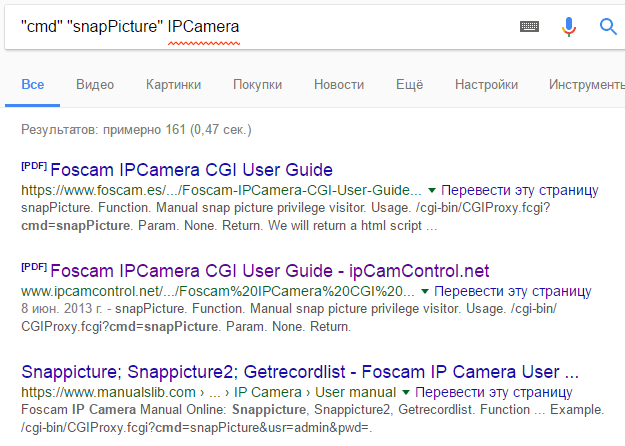Click the on-screen keyboard icon
Image resolution: width=625 pixels, height=446 pixels.
(x=529, y=27)
